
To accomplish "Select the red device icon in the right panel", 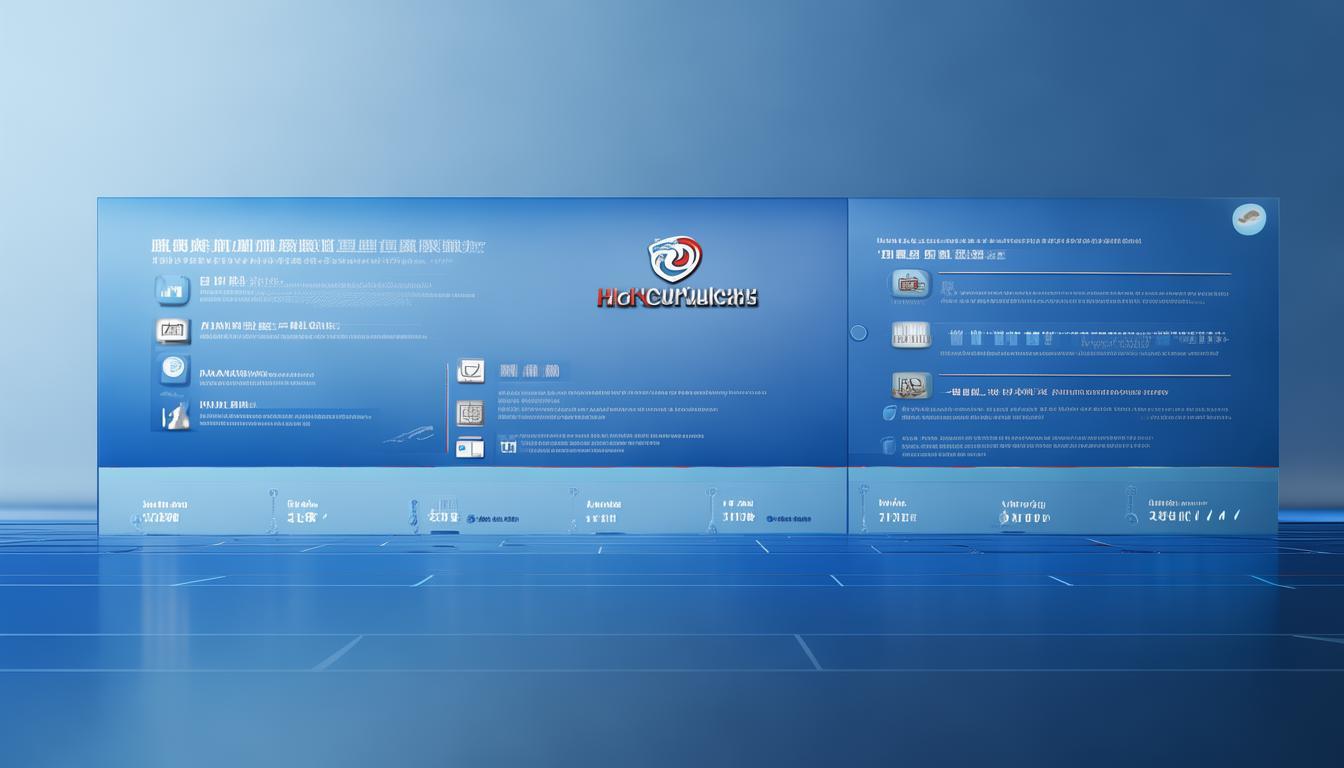I will (910, 285).
